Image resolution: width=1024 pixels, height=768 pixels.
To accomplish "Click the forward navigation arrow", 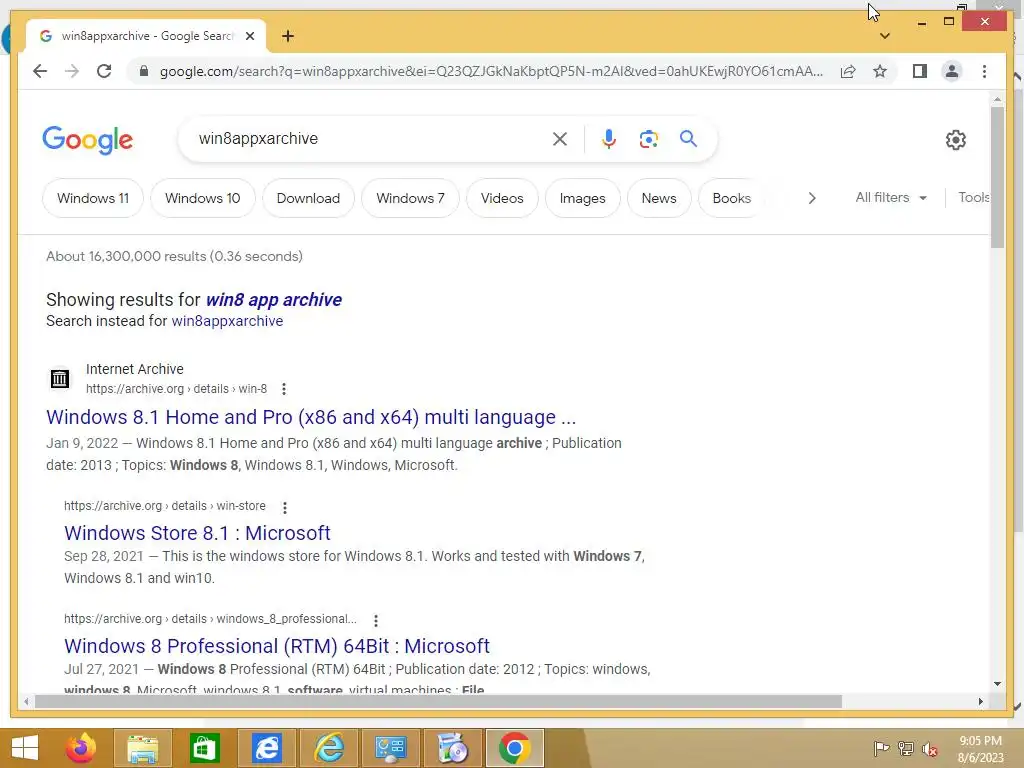I will click(x=72, y=71).
